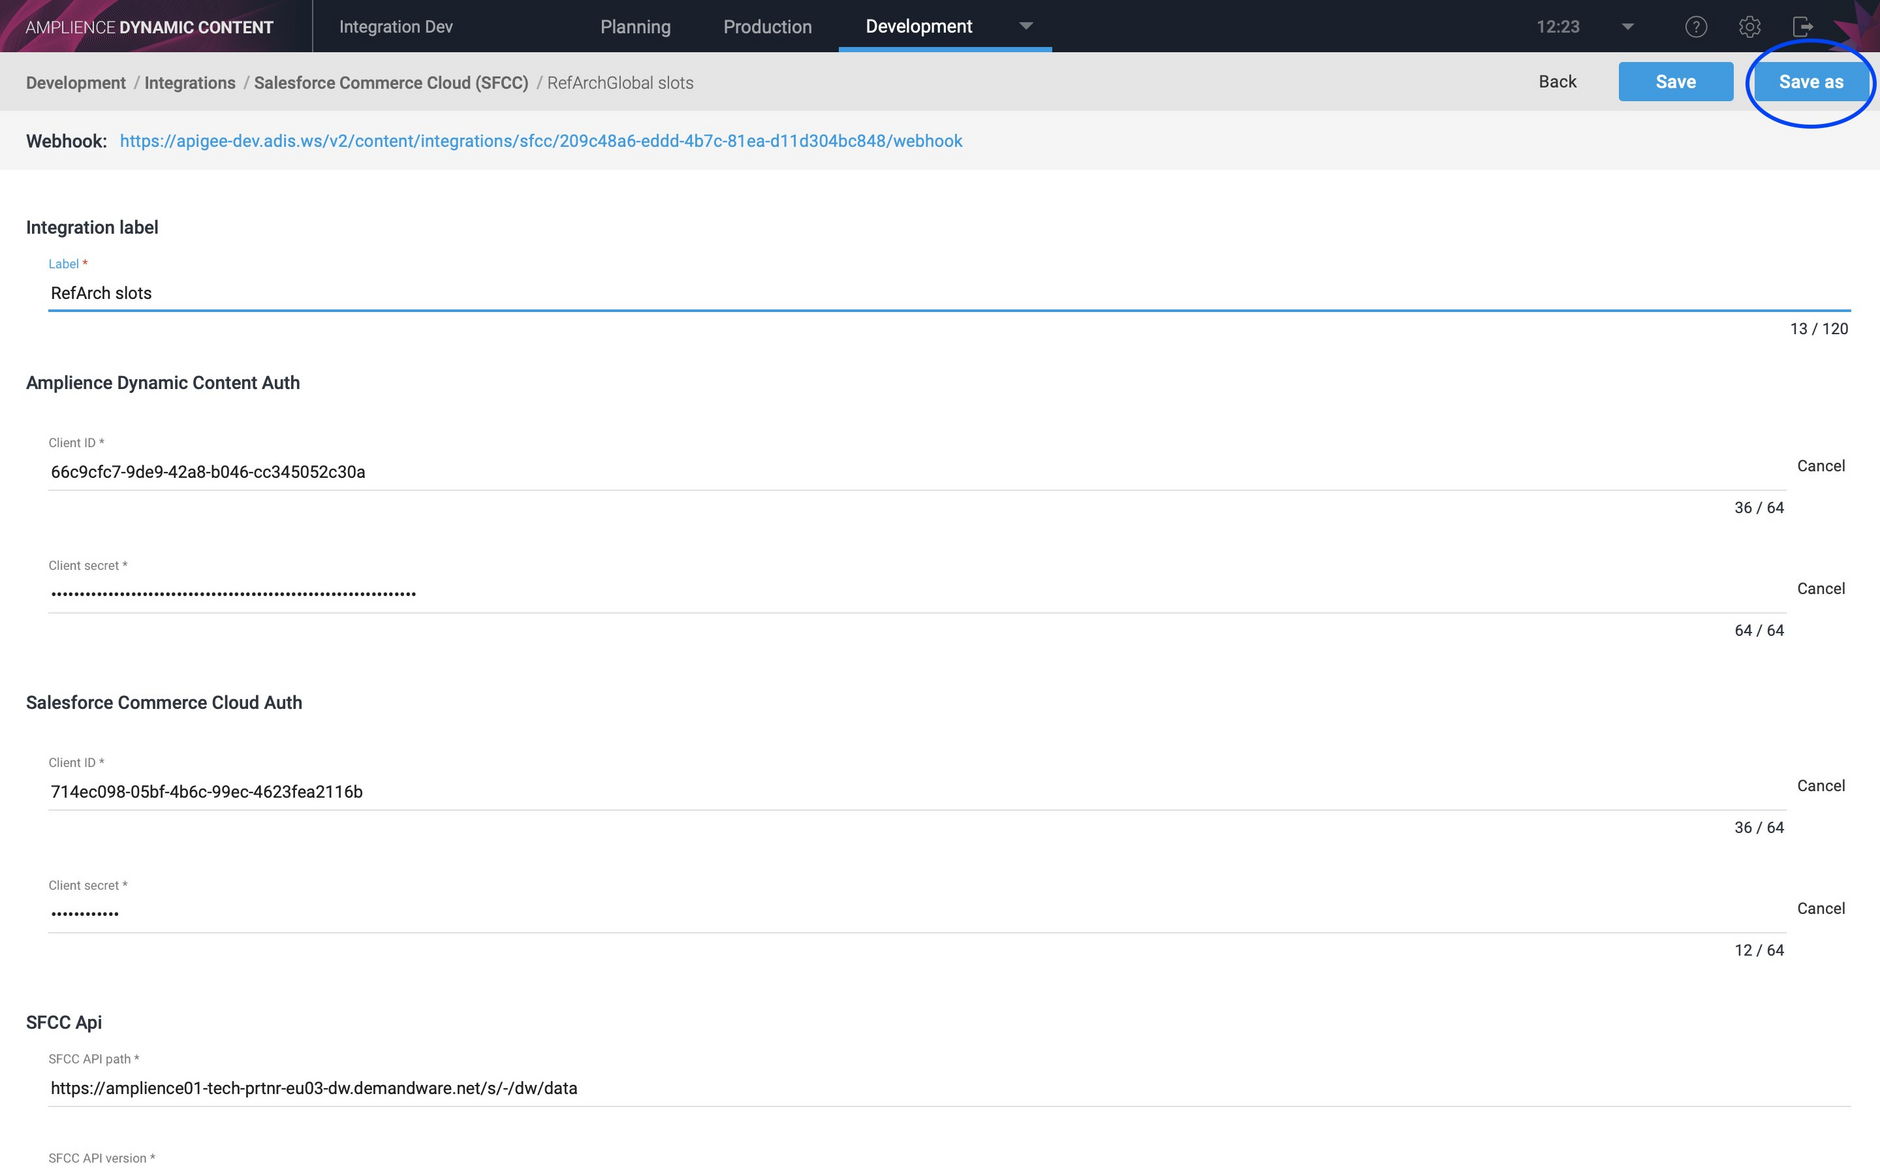
Task: Click the SFCC Api heading
Action: (64, 1023)
